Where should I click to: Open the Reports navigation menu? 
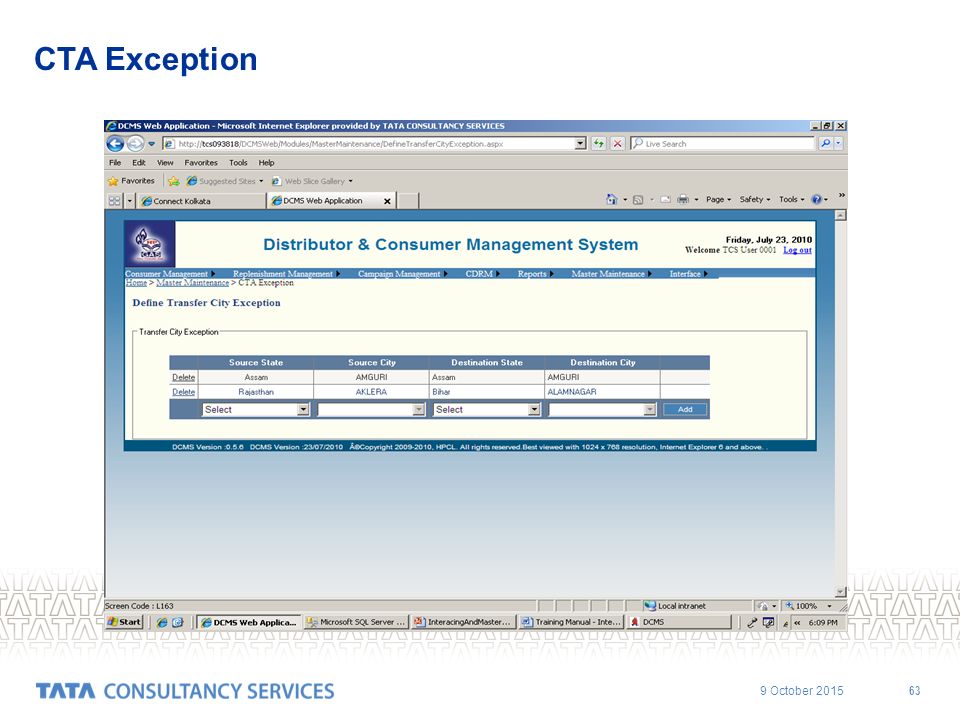coord(535,274)
